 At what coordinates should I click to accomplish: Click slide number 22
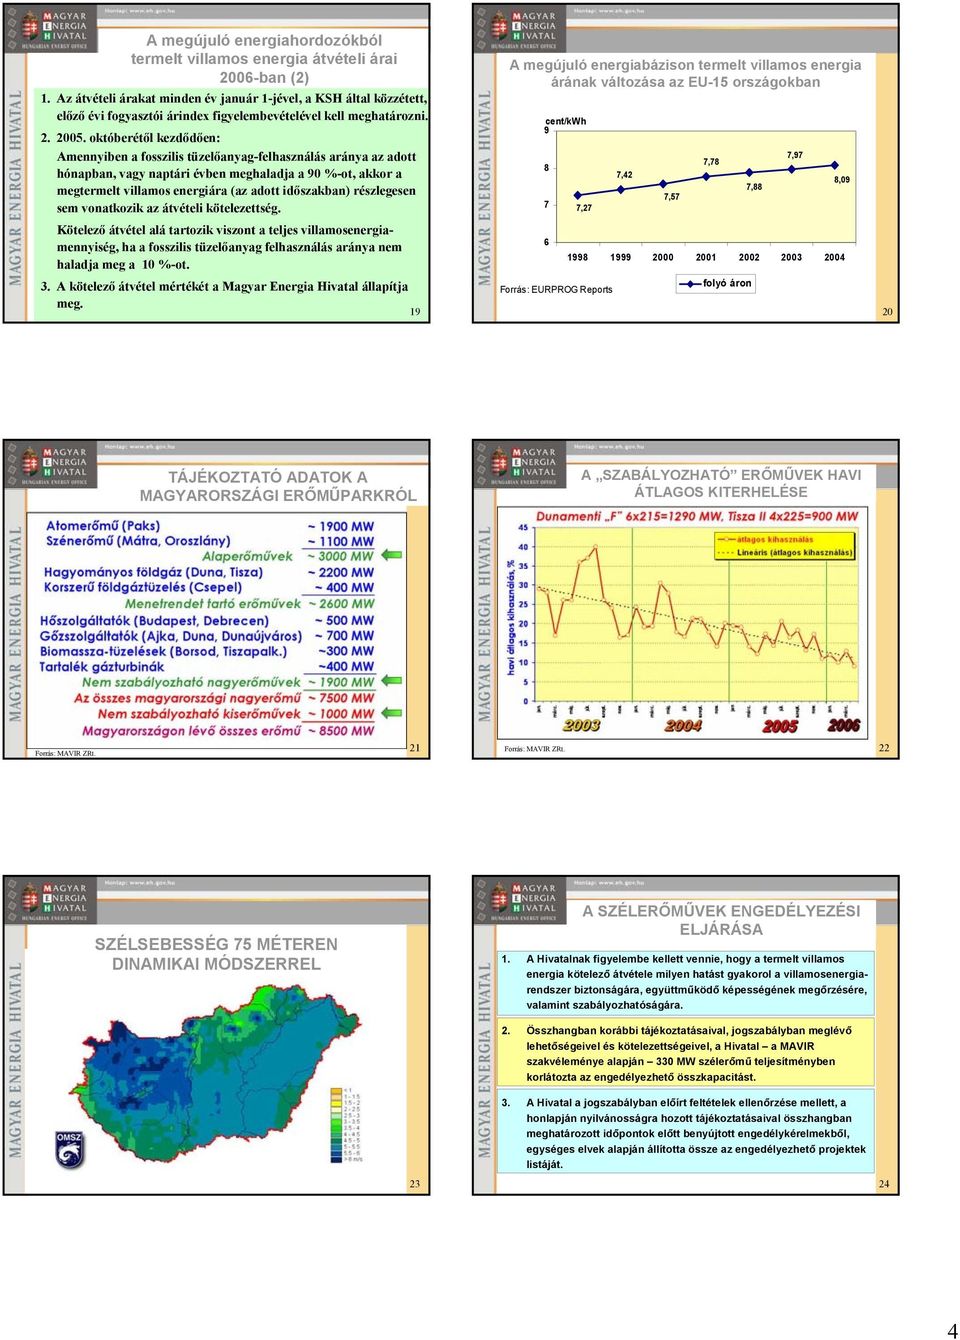click(884, 748)
